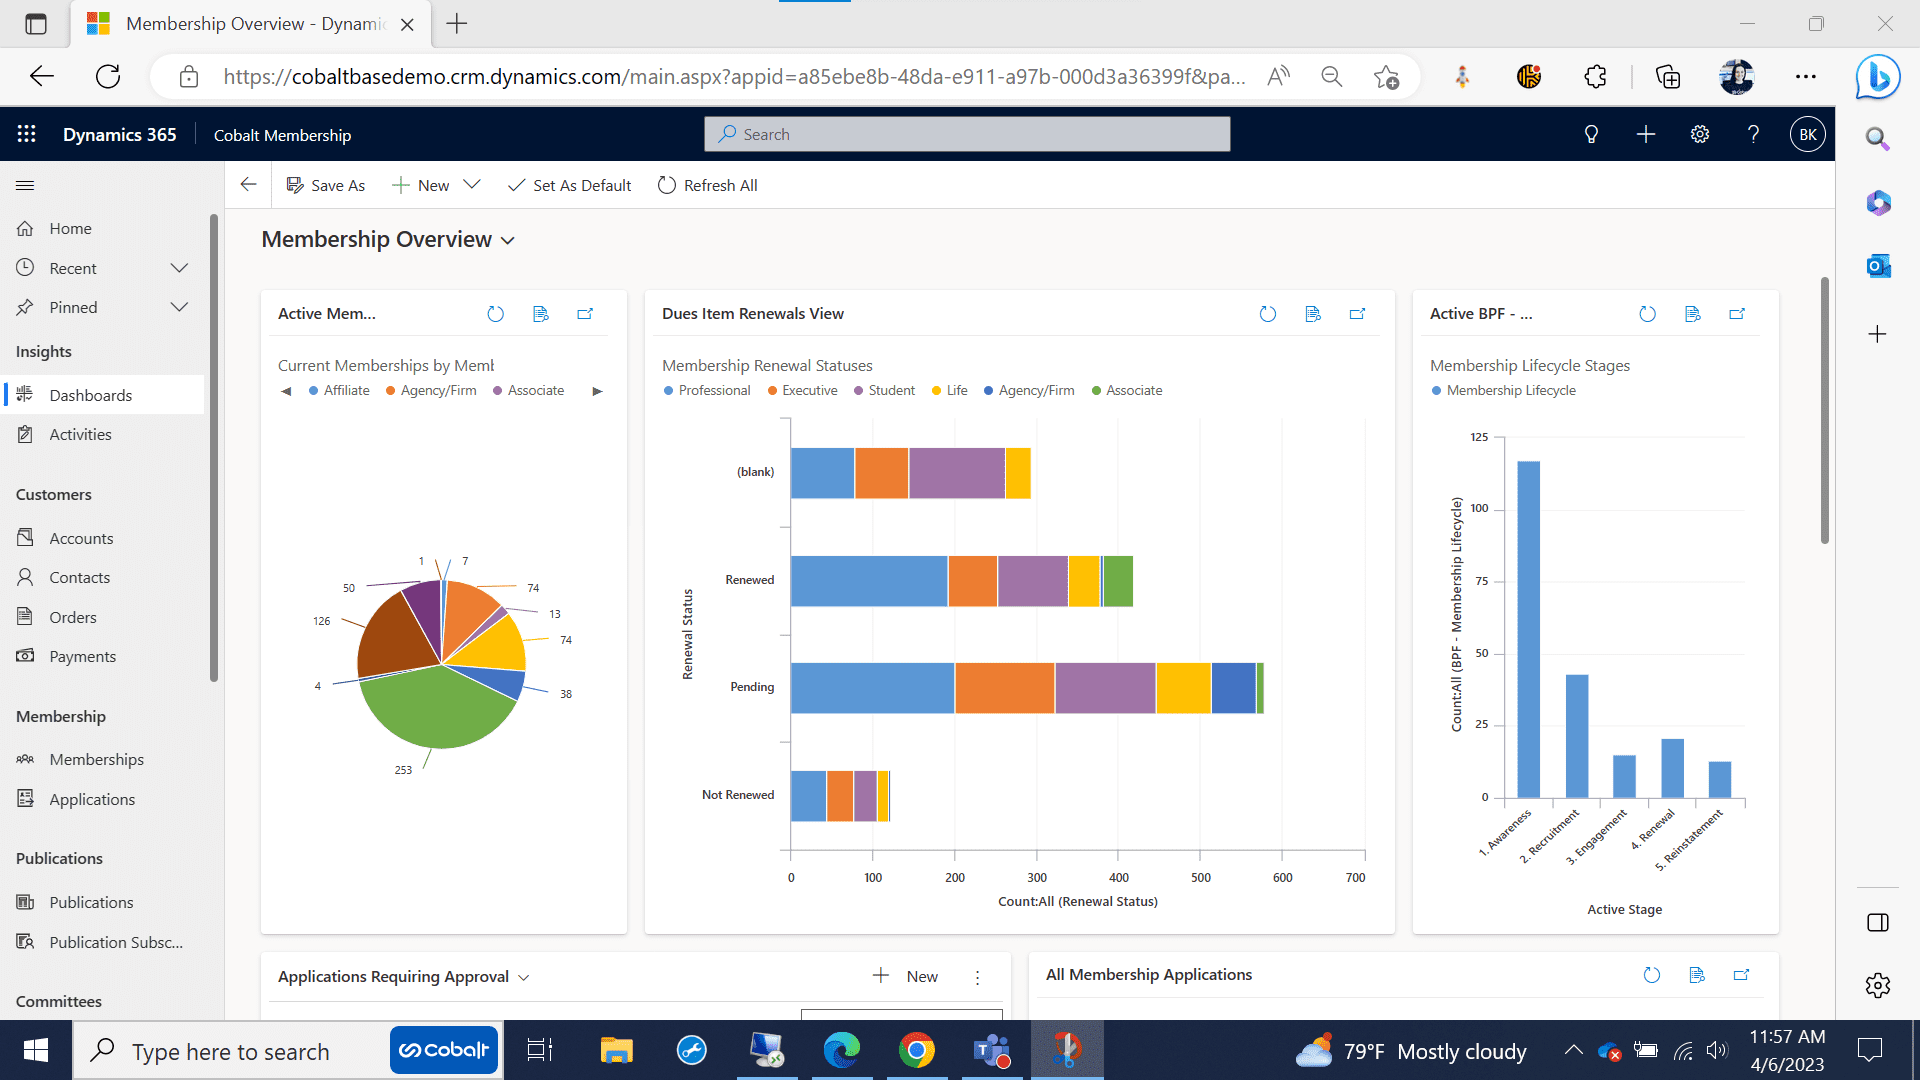The height and width of the screenshot is (1080, 1920).
Task: Open quick create with the plus icon
Action: [x=1646, y=133]
